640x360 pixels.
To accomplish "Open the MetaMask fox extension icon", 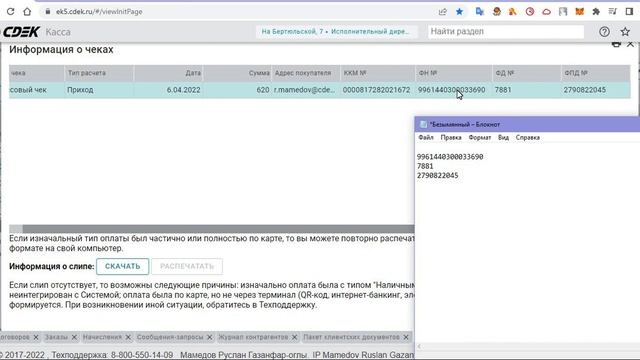I will click(x=580, y=12).
